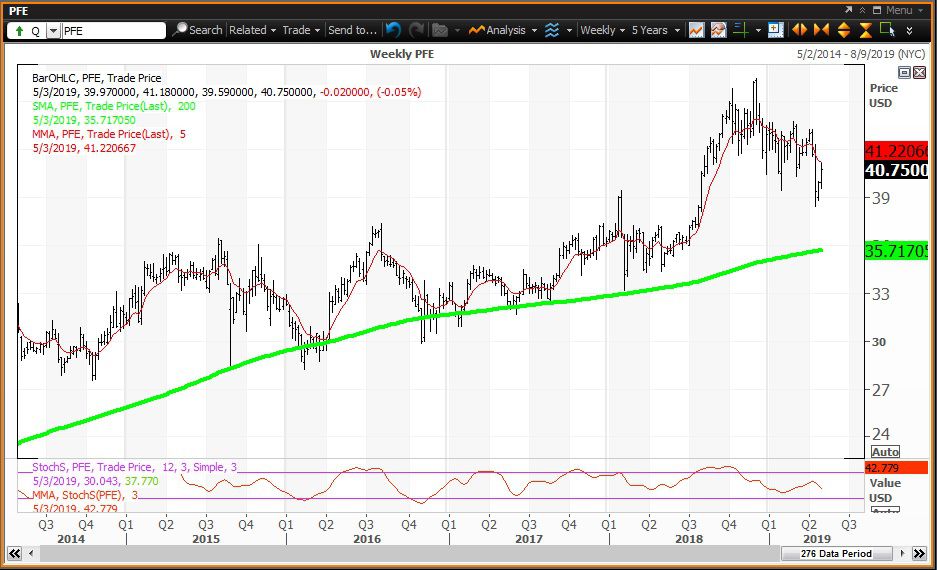Click the pop-out arrow in title bar

coord(848,10)
